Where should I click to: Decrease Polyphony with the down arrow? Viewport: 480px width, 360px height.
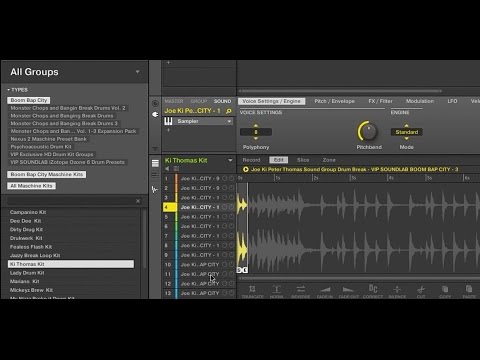tap(256, 138)
